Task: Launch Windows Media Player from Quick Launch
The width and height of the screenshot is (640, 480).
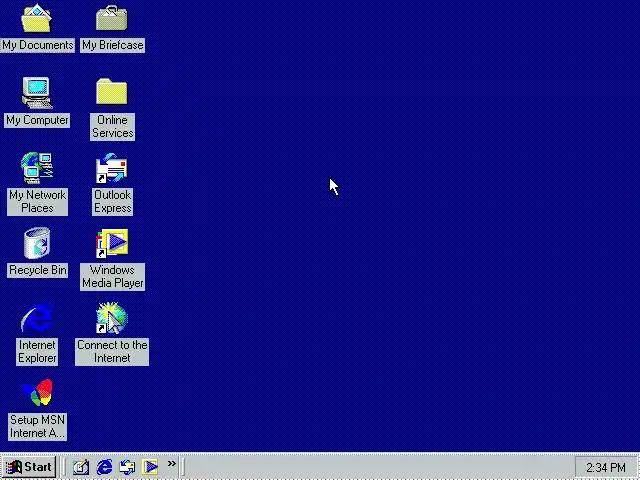Action: pos(150,467)
